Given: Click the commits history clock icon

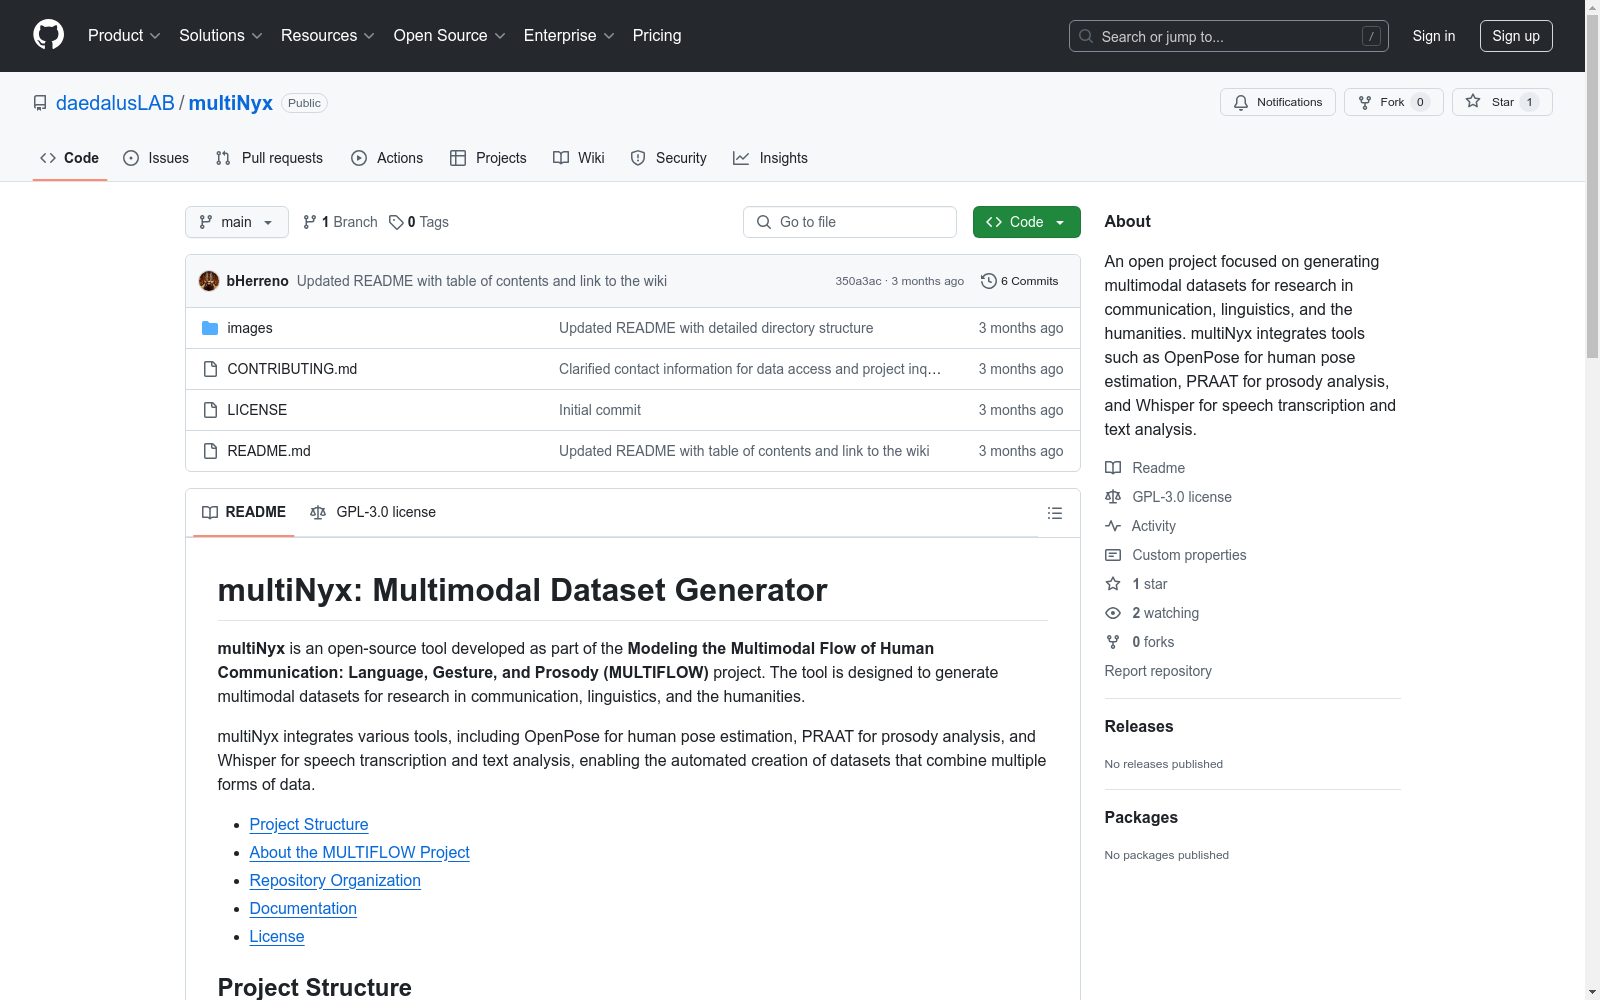Looking at the screenshot, I should pyautogui.click(x=989, y=281).
